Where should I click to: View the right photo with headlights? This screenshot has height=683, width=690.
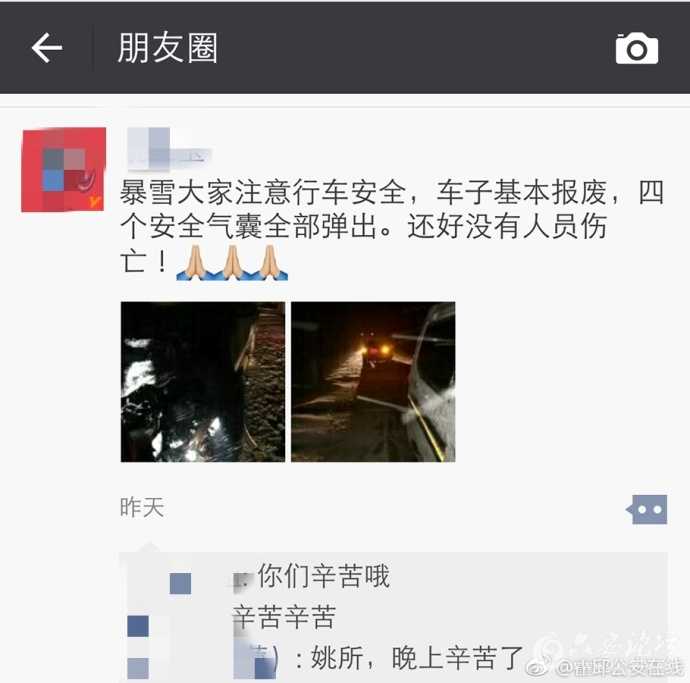[373, 382]
